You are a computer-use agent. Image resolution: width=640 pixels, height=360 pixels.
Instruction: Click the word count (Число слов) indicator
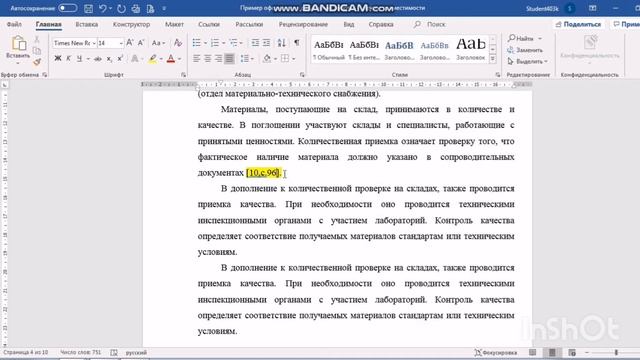coord(80,352)
